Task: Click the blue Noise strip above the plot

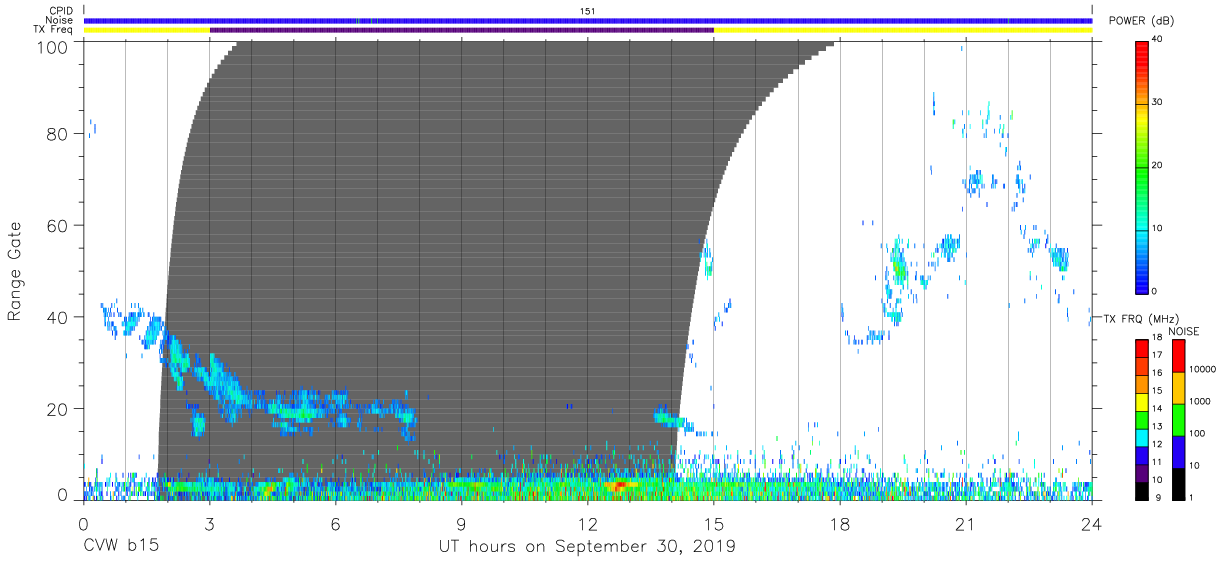Action: pyautogui.click(x=588, y=20)
